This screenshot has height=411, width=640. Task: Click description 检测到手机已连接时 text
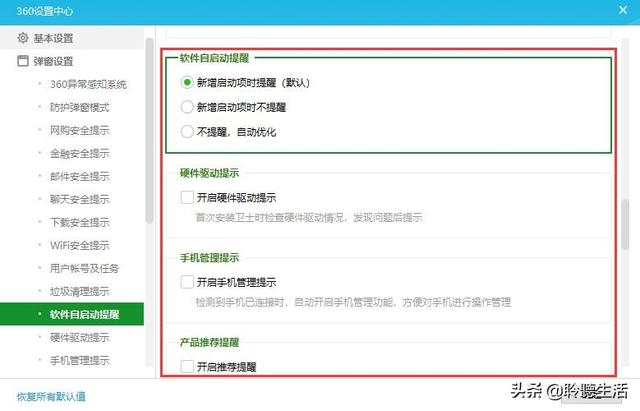coord(353,302)
